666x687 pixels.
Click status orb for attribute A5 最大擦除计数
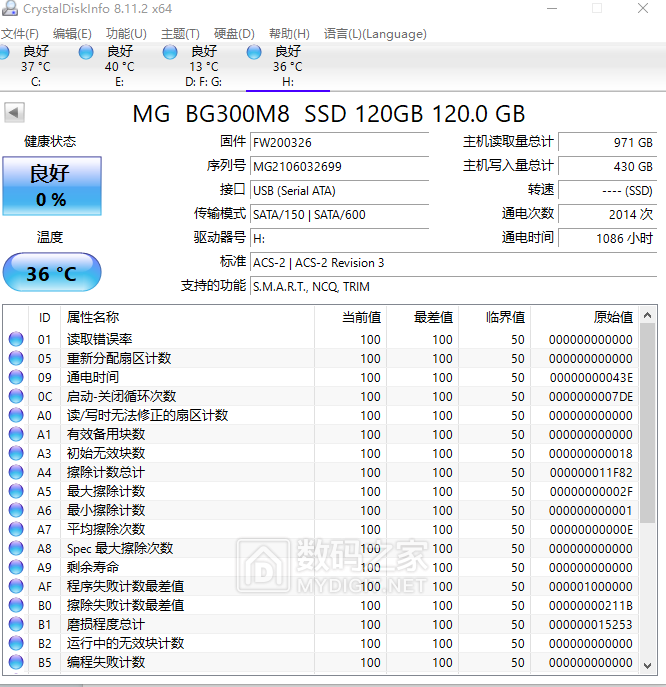(x=16, y=491)
